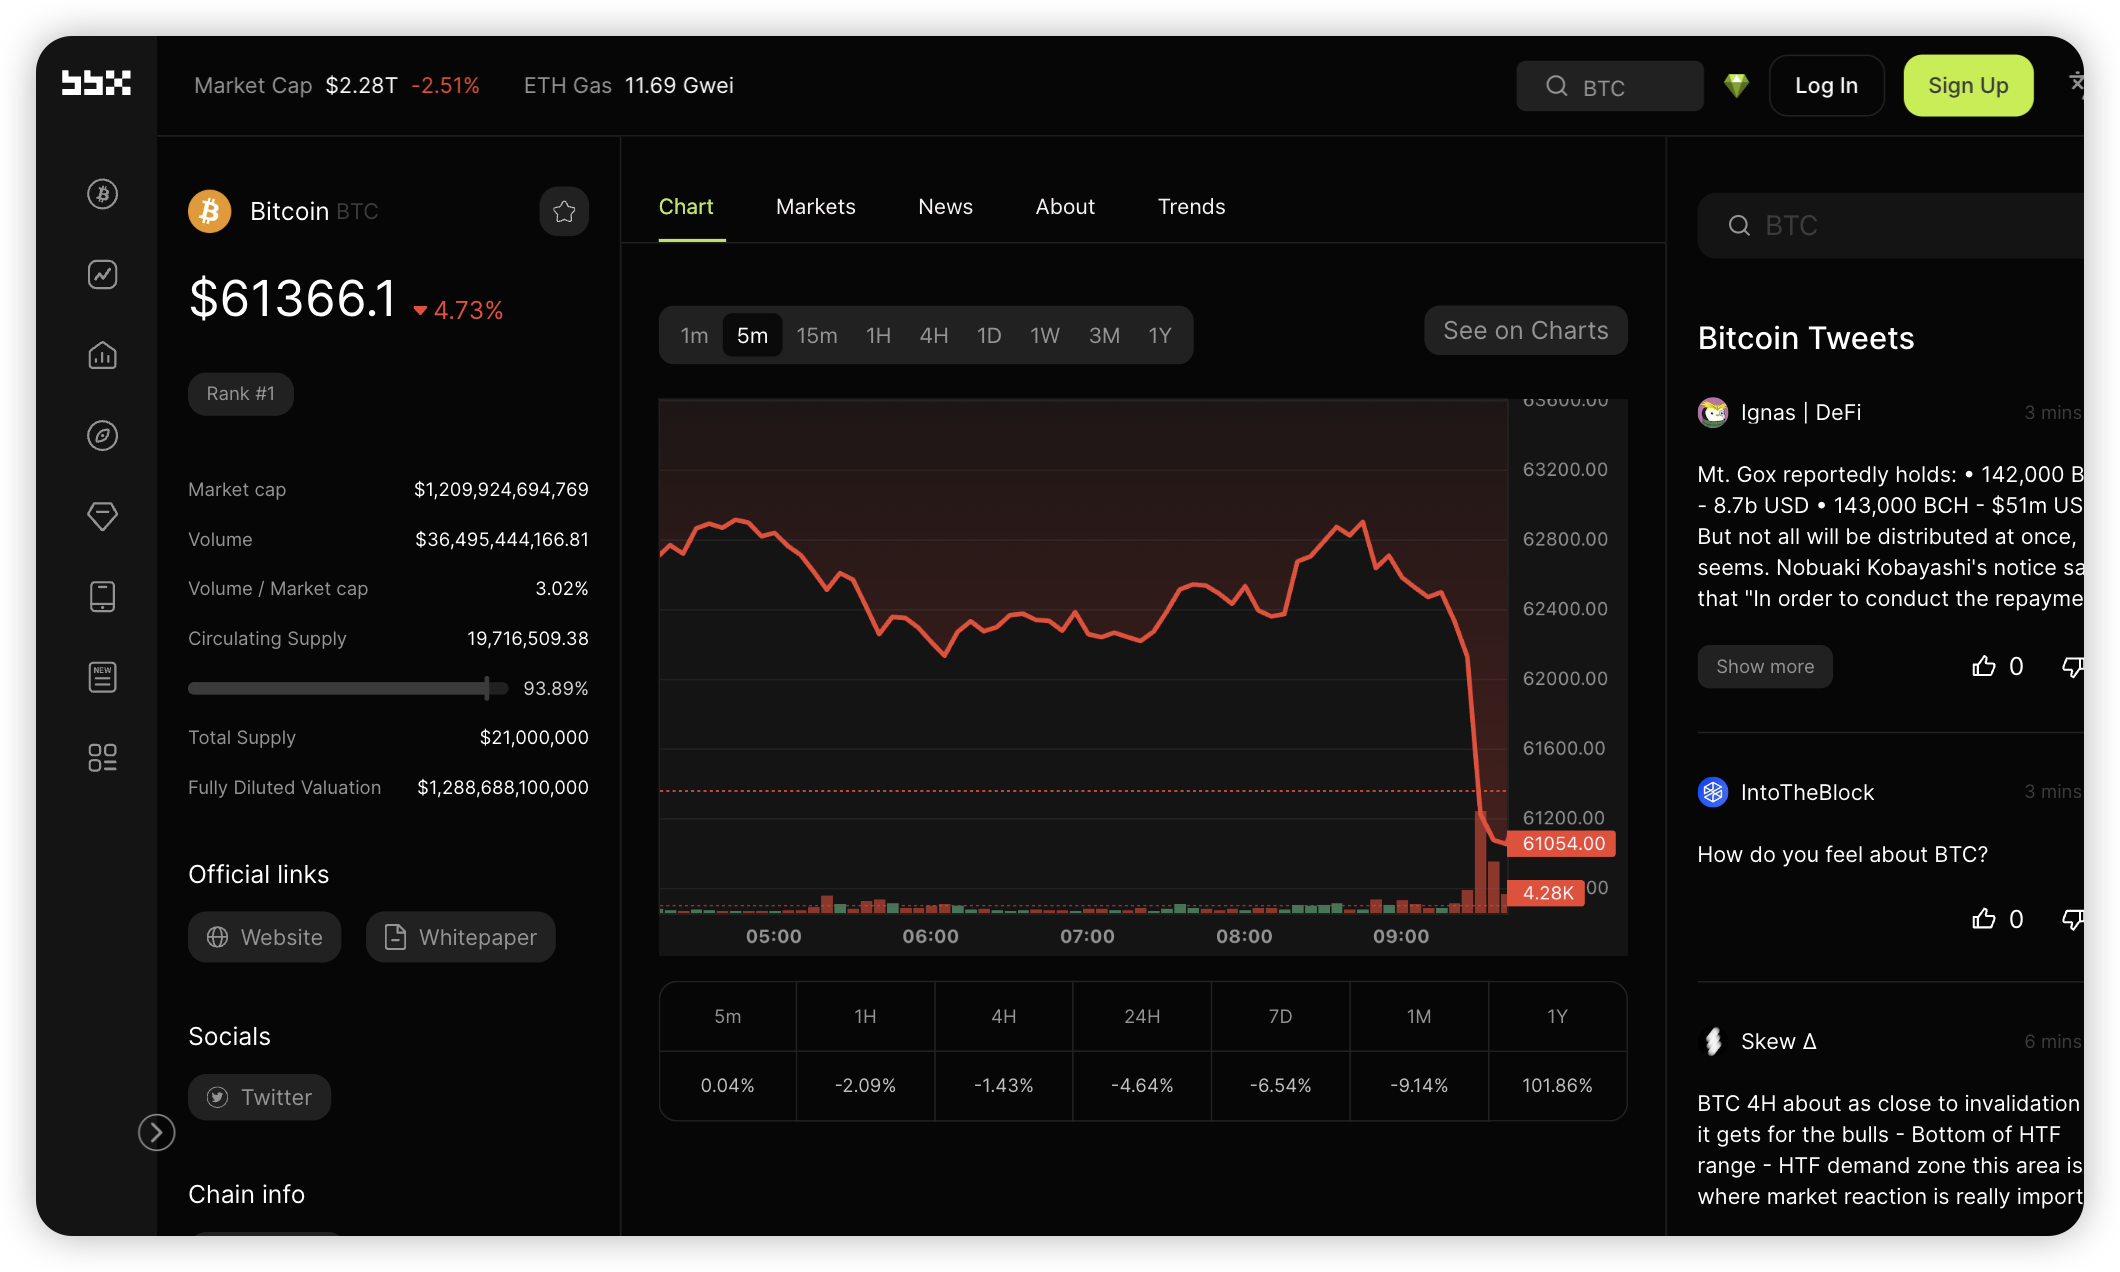
Task: Click the OKX logo in the header
Action: [96, 84]
